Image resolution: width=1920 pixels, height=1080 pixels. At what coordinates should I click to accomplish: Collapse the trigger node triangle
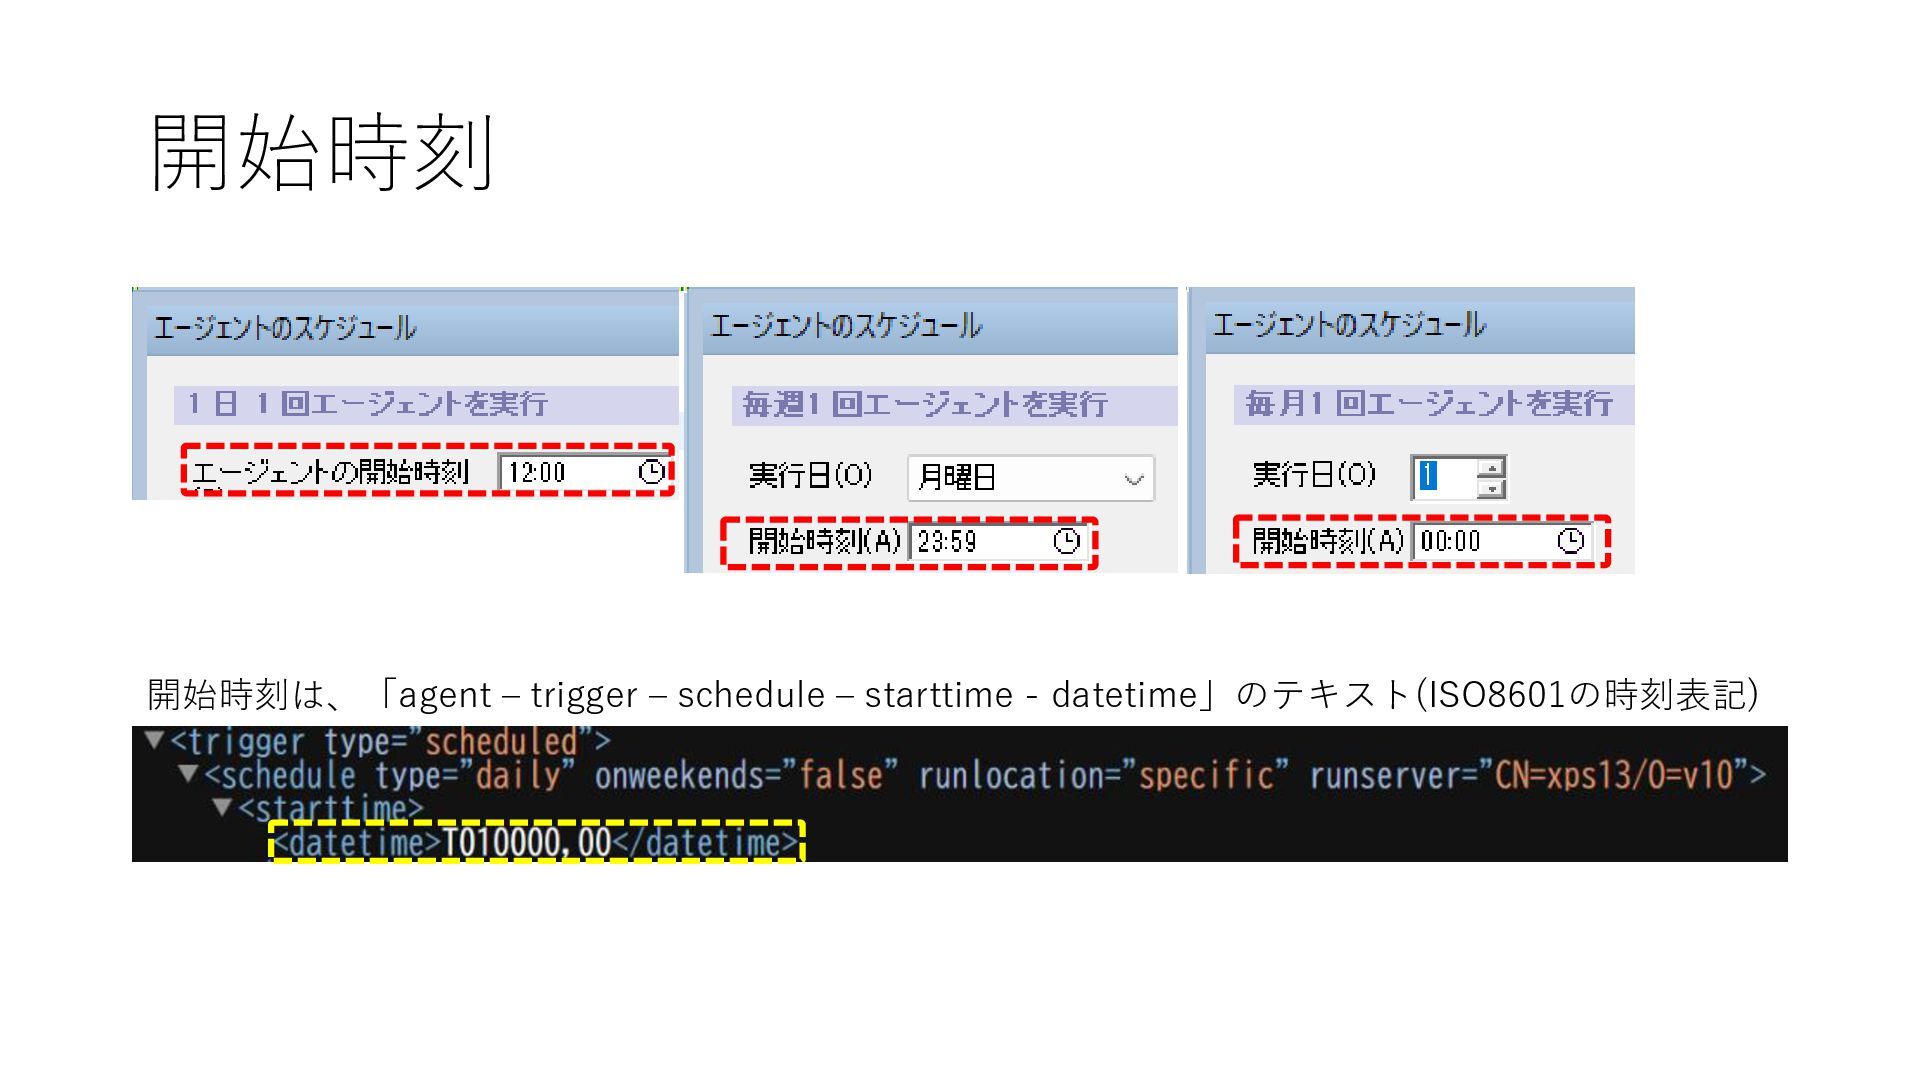pos(153,740)
